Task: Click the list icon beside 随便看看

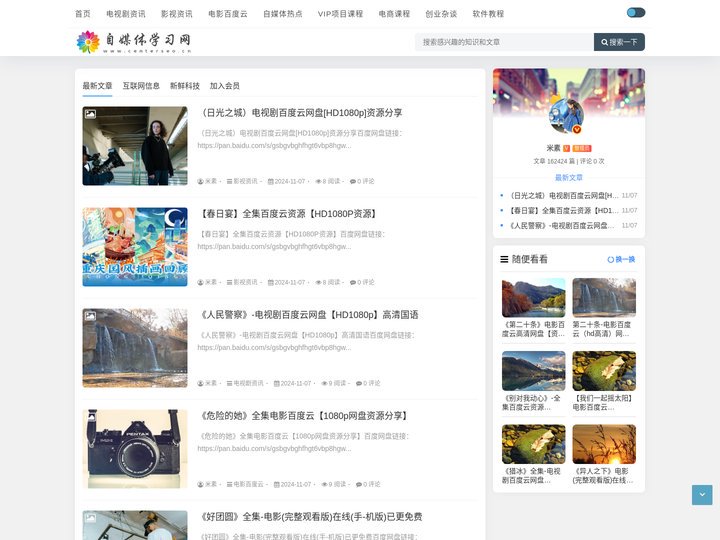Action: coord(504,259)
